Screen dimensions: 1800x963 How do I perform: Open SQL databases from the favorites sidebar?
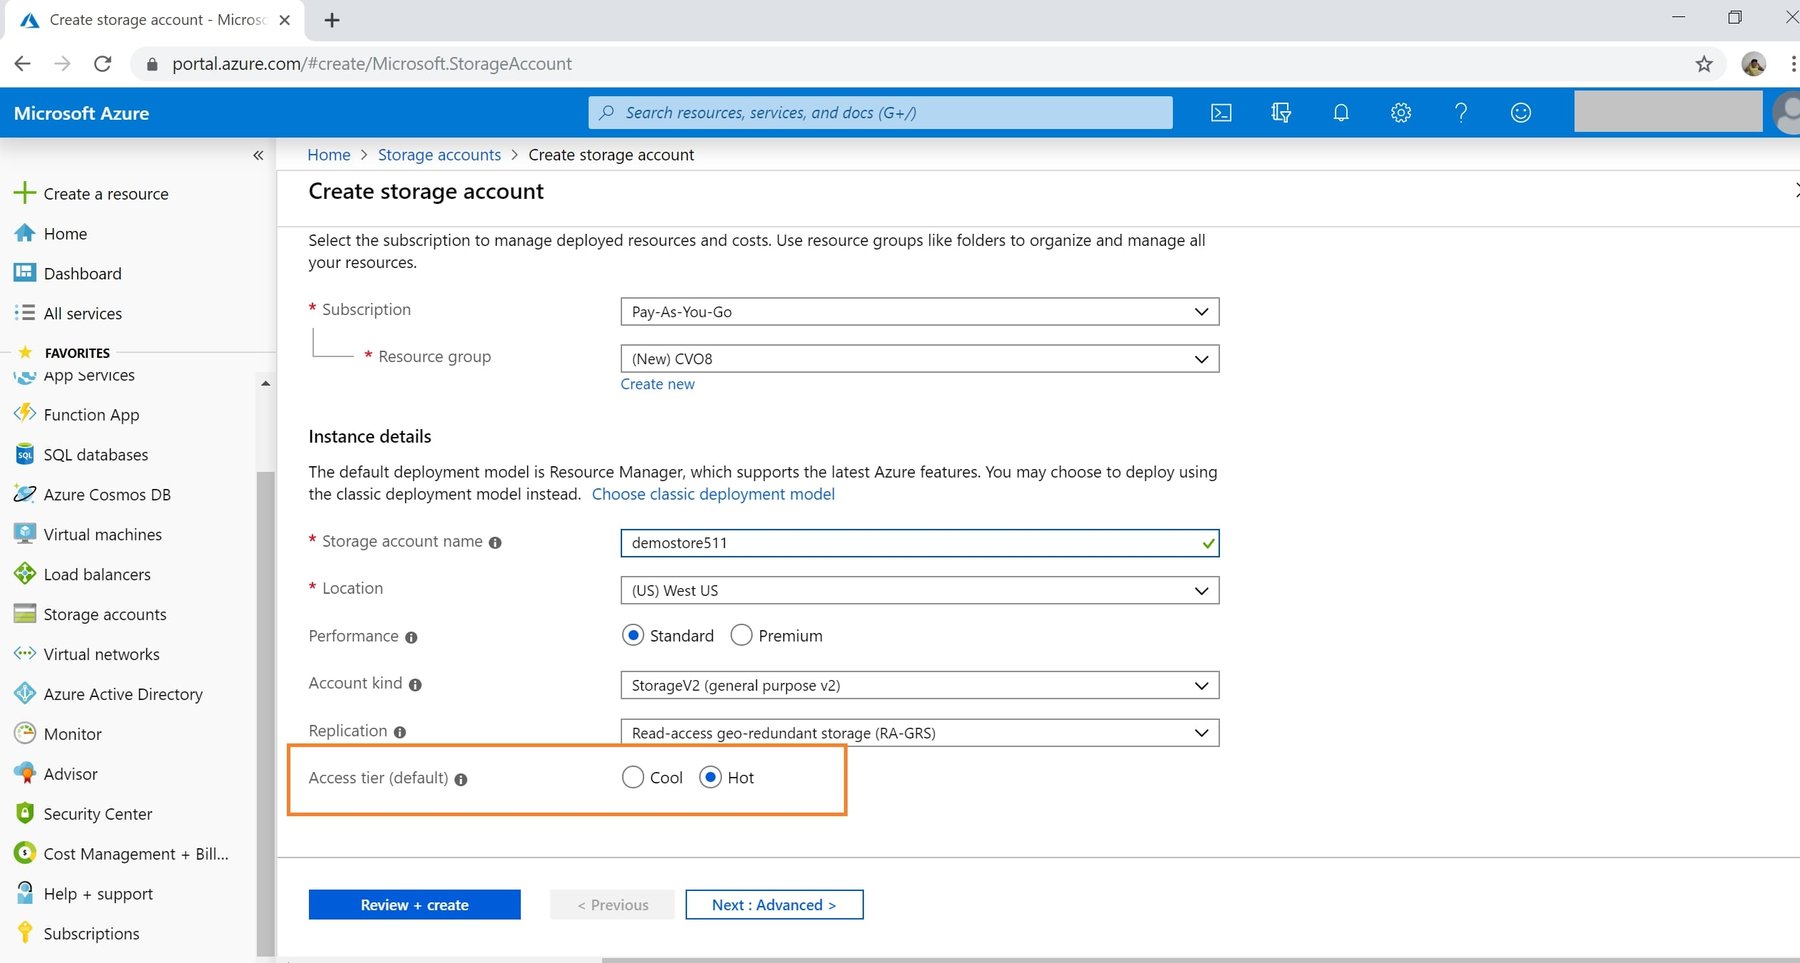click(95, 454)
